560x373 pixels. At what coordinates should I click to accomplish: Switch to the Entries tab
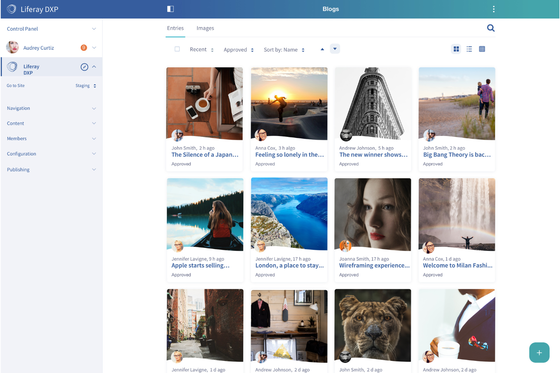(175, 28)
